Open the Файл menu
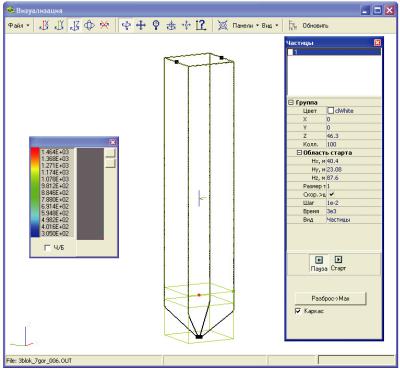This screenshot has width=400, height=369. point(18,26)
